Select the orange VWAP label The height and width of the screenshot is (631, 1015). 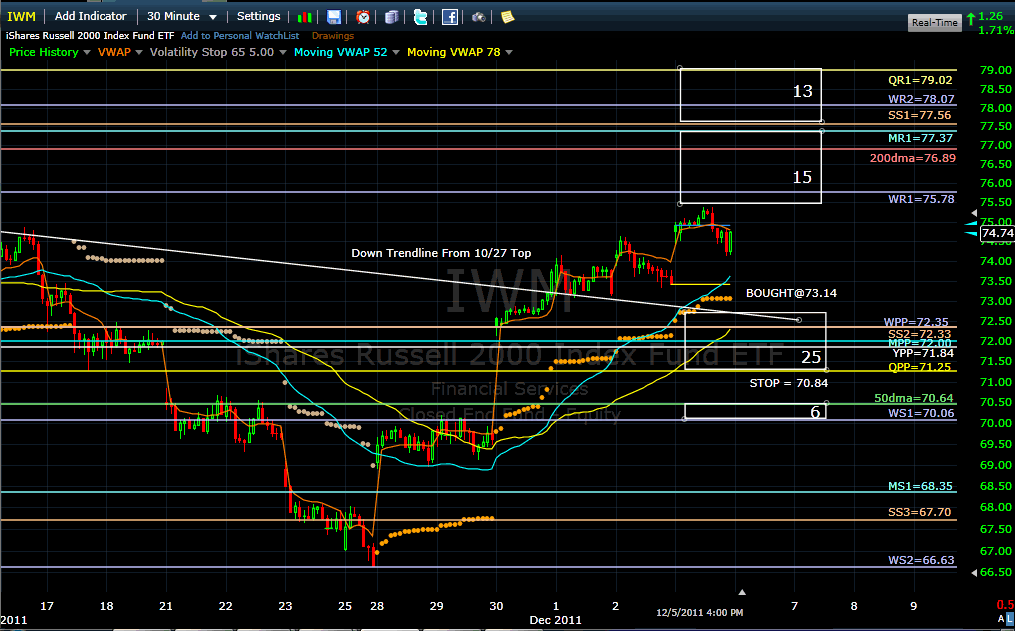[115, 52]
